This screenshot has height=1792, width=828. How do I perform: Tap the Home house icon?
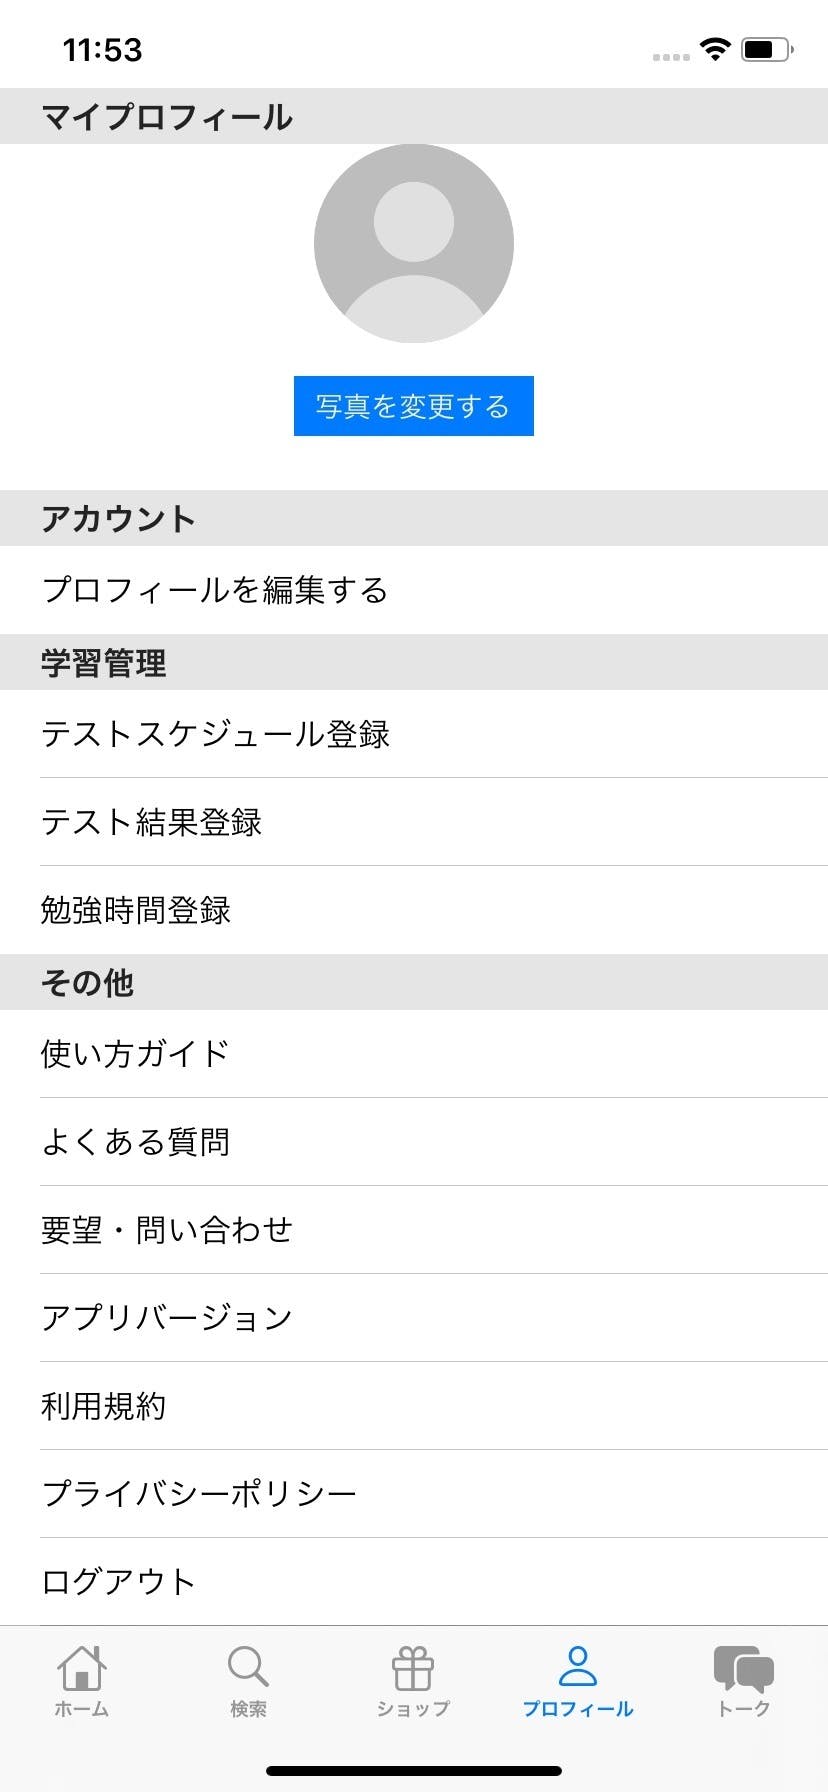pyautogui.click(x=81, y=1668)
